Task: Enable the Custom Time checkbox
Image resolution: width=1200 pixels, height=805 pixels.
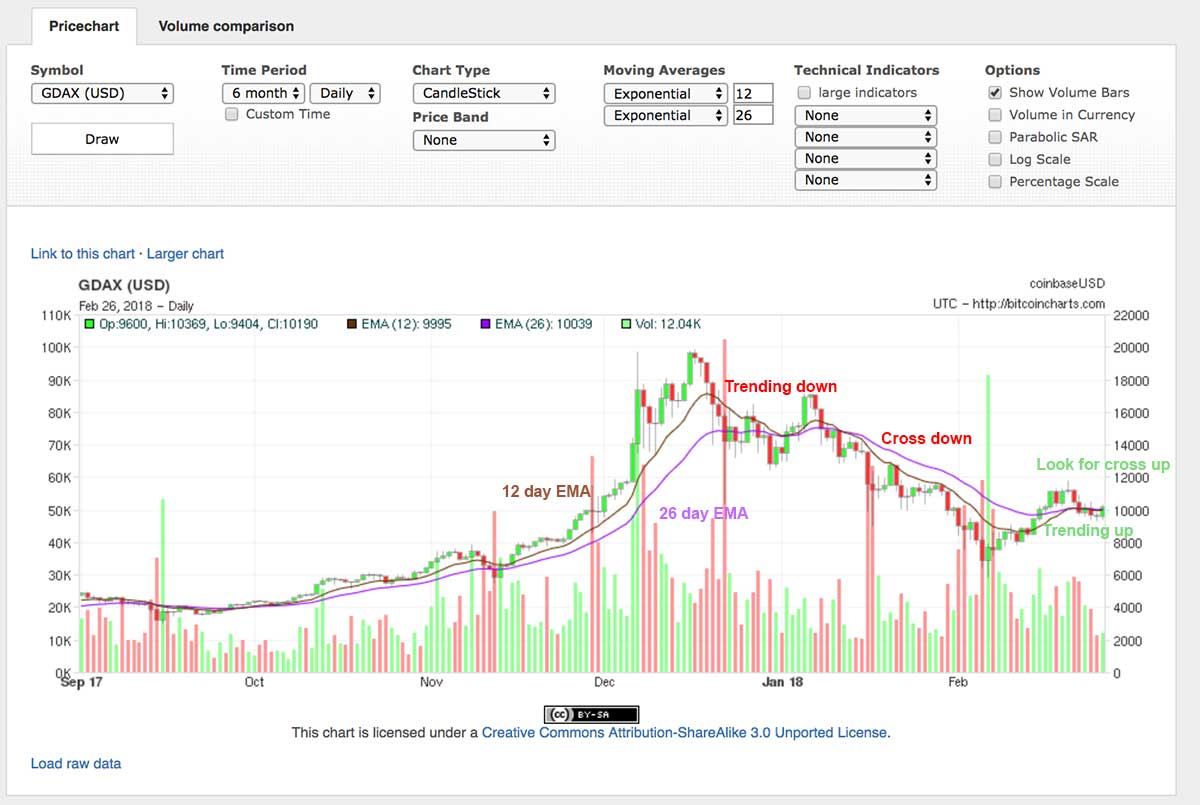Action: click(231, 114)
